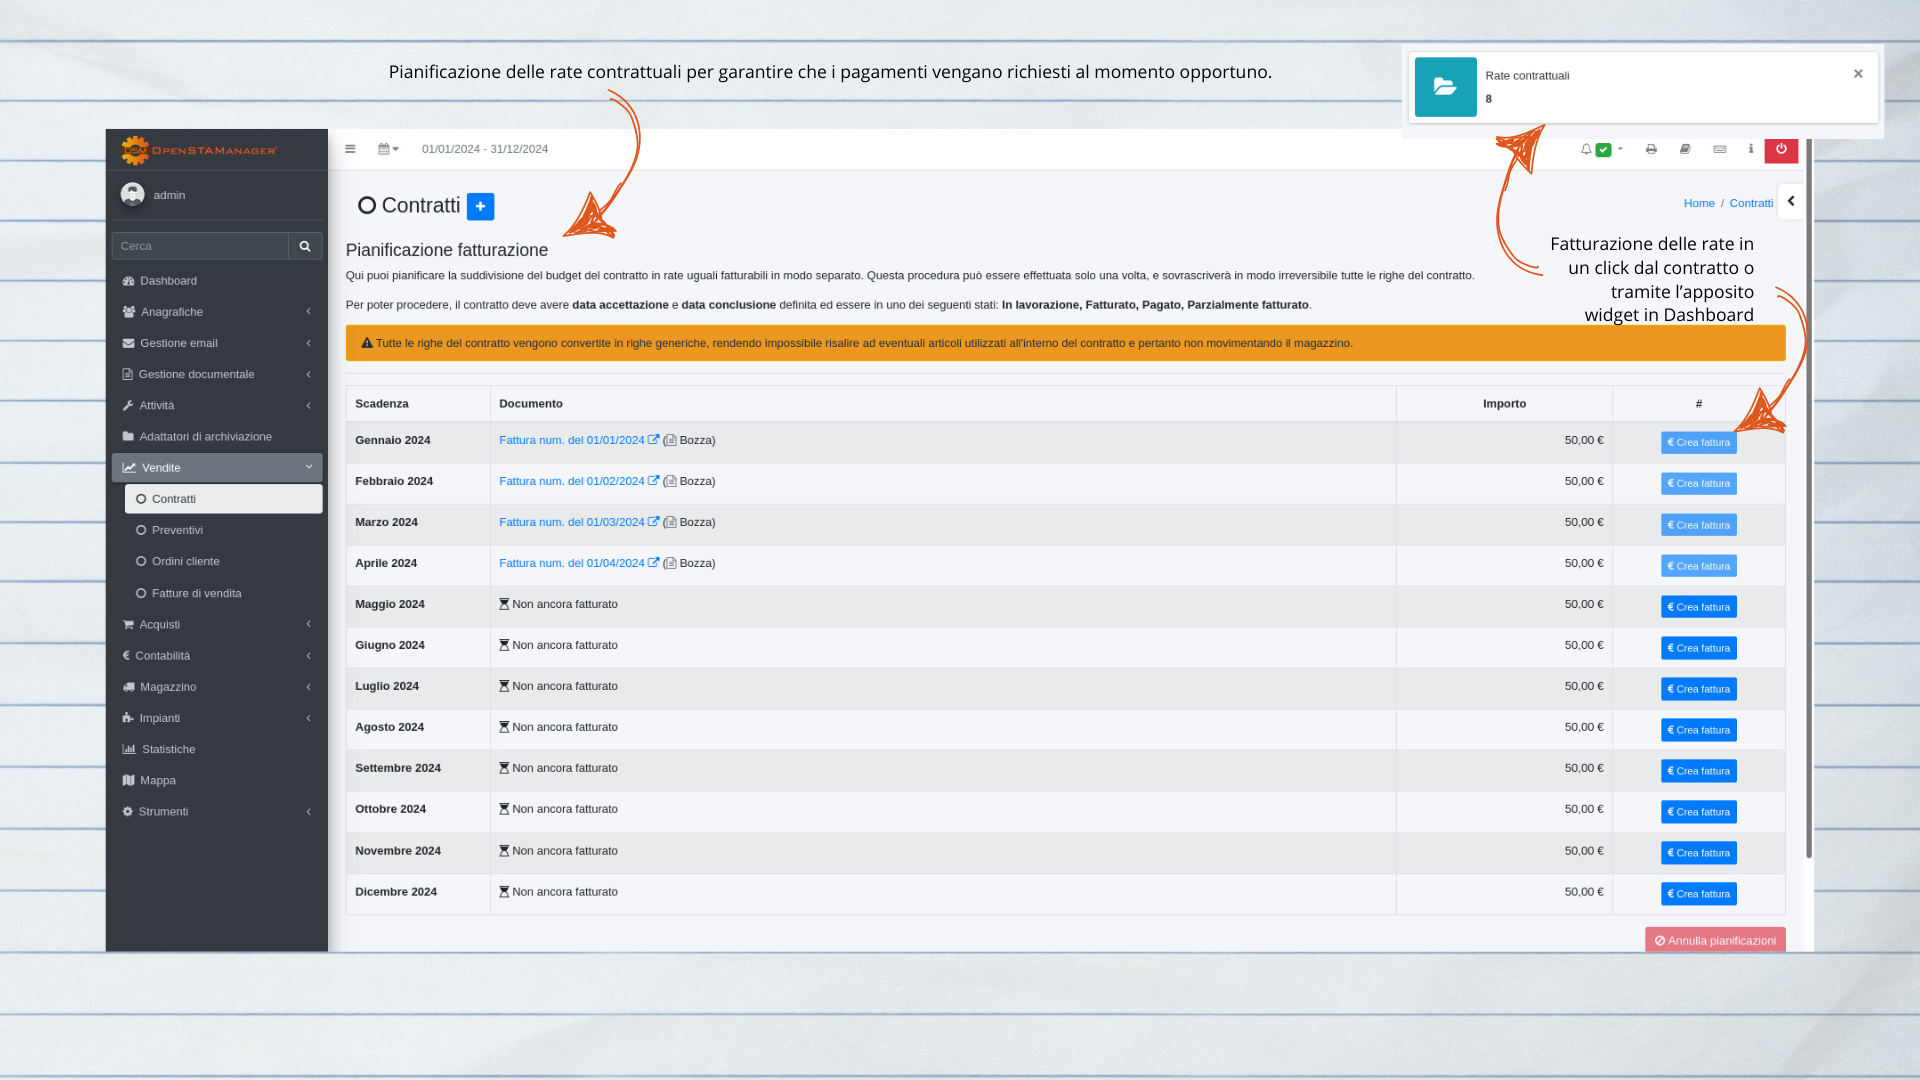
Task: Click Crea fattura for Dicembre 2024
Action: tap(1698, 894)
